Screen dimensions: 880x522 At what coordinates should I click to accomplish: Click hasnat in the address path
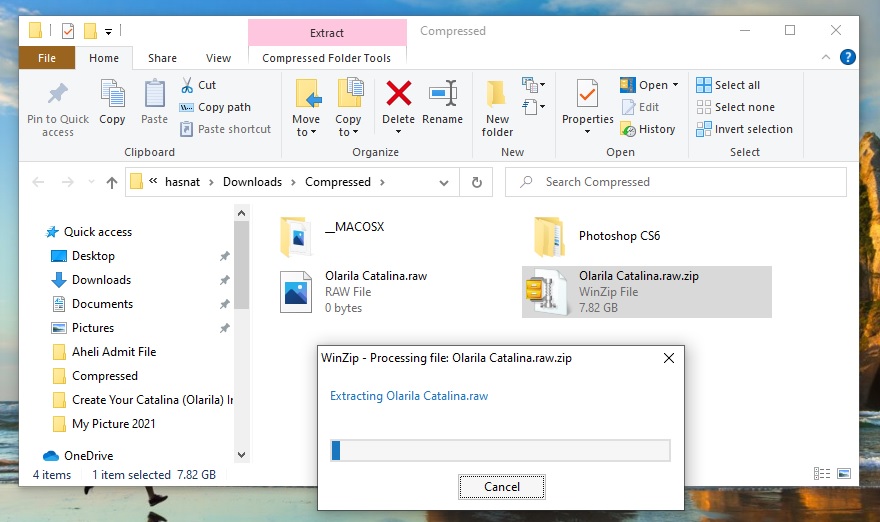(x=182, y=182)
